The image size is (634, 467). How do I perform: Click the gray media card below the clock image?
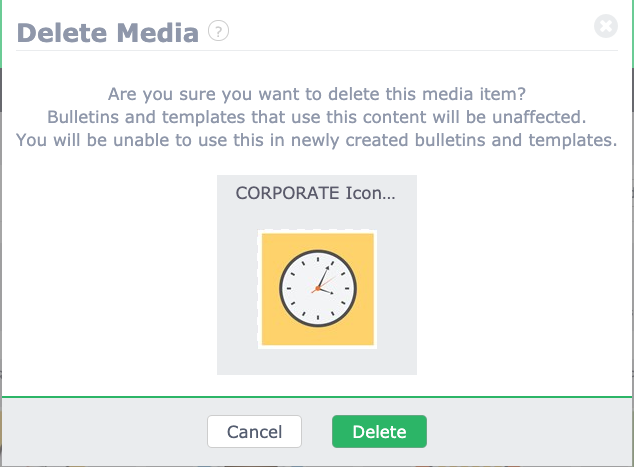click(317, 361)
